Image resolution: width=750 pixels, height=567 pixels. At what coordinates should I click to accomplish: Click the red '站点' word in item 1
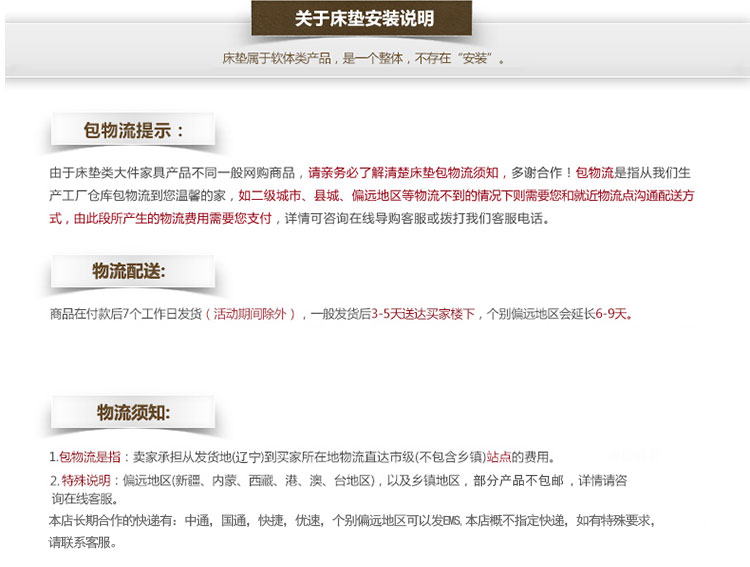click(x=498, y=457)
